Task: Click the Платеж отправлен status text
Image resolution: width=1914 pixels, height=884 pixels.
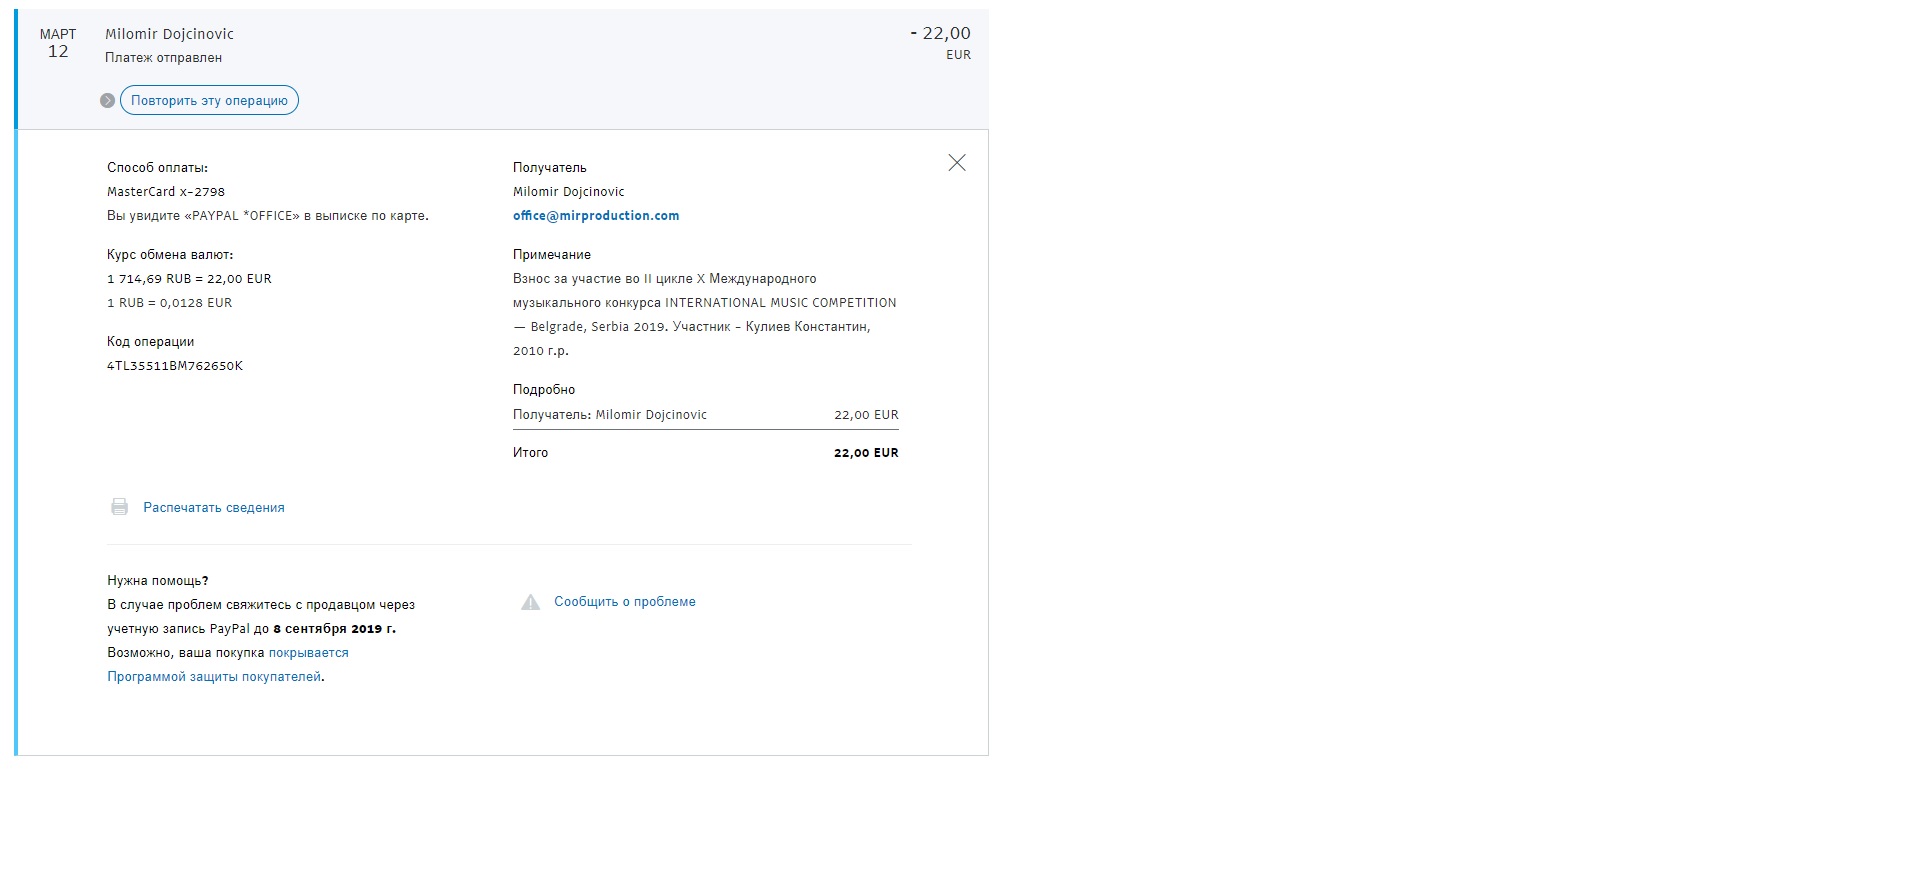Action: pos(163,58)
